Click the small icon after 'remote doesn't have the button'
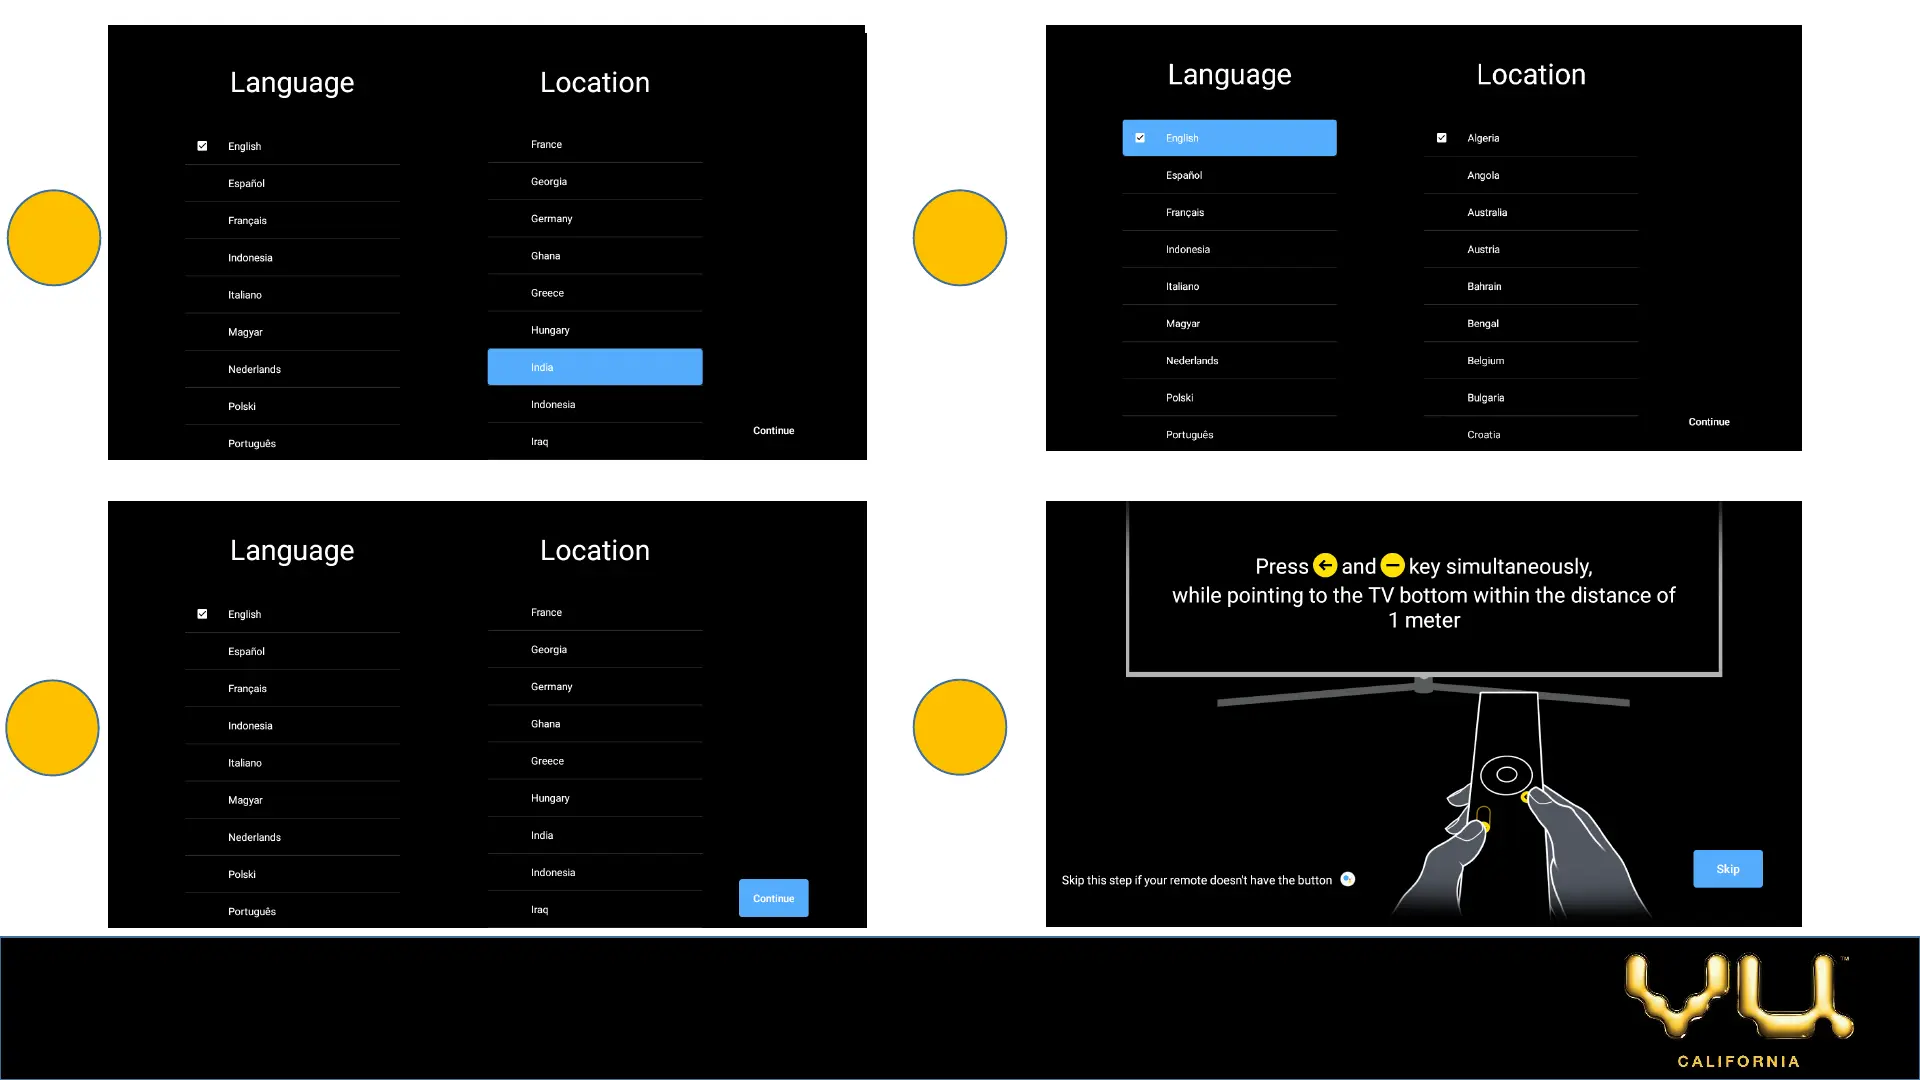This screenshot has width=1920, height=1080. pos(1348,879)
